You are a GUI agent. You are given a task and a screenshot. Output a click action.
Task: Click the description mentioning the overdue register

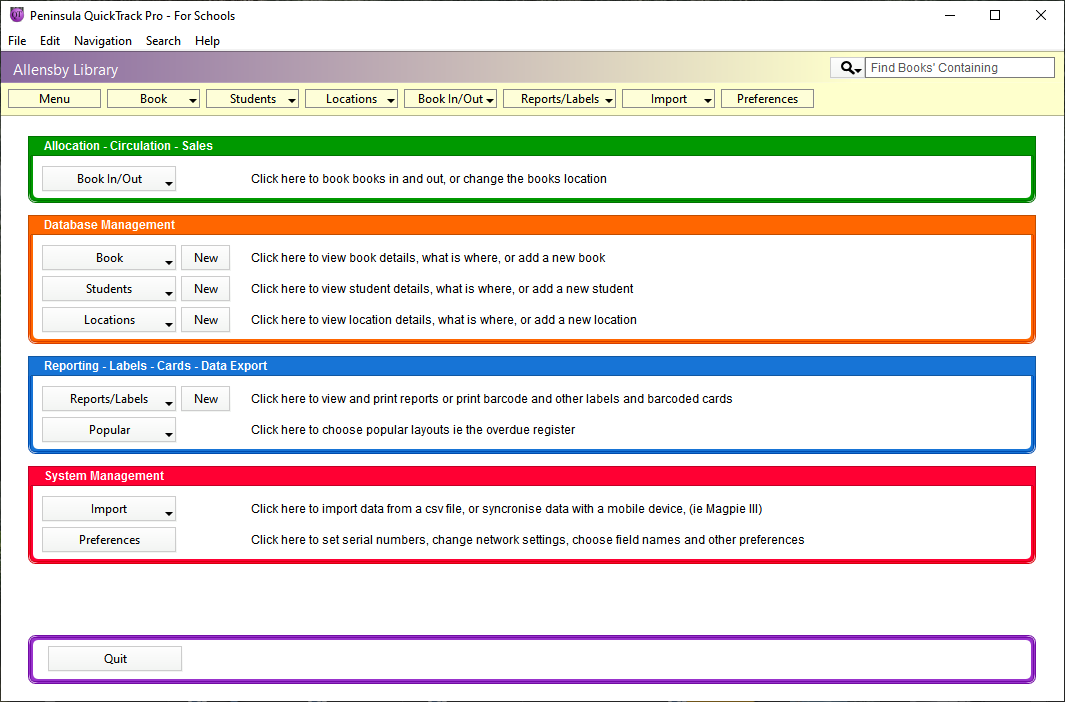pyautogui.click(x=413, y=430)
